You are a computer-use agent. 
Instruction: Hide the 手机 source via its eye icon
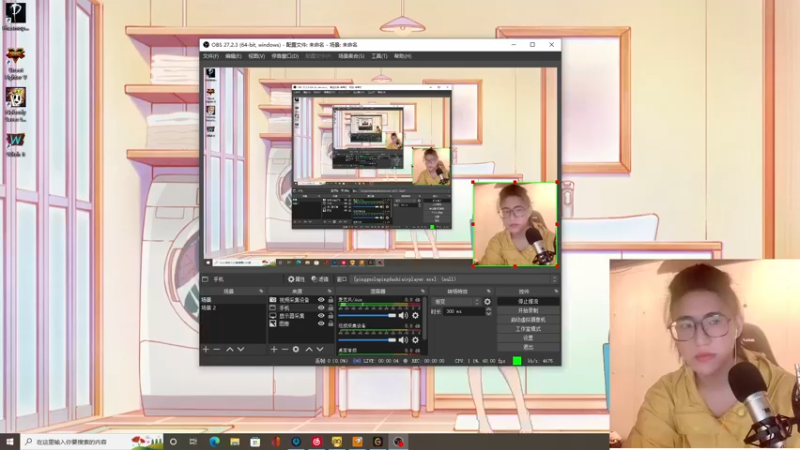[x=321, y=308]
